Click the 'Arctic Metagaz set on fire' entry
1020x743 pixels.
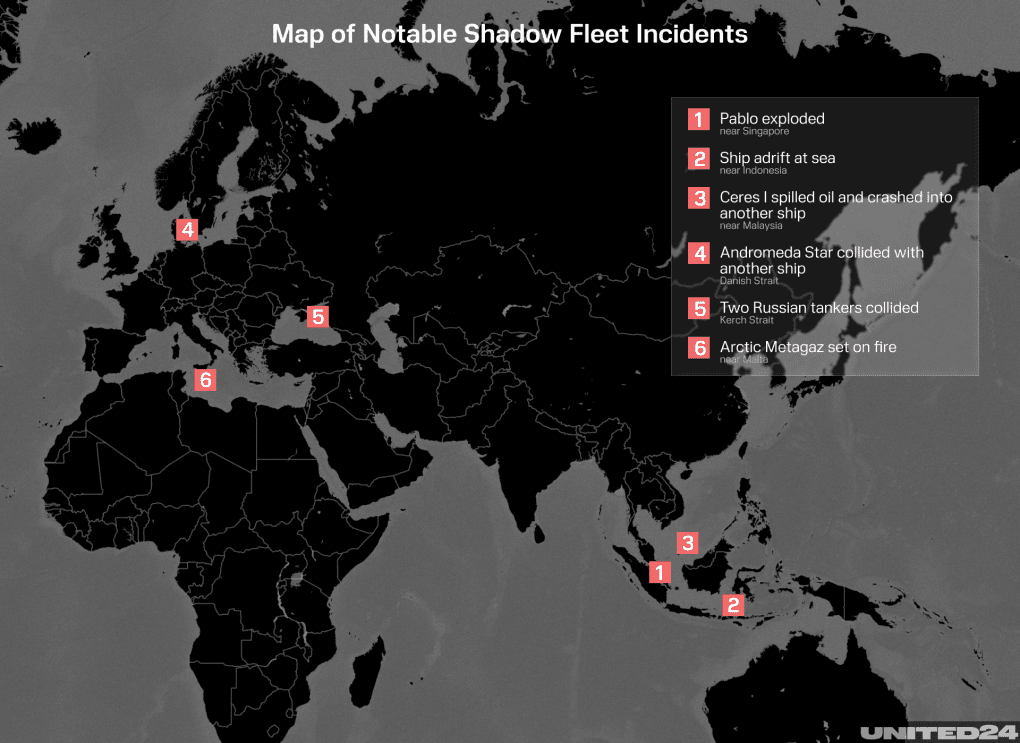(807, 347)
